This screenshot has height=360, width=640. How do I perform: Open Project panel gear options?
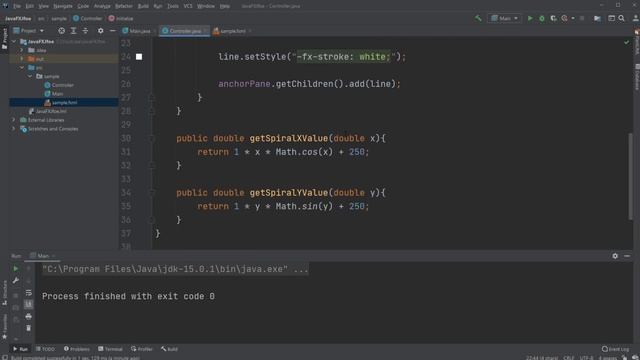[100, 31]
